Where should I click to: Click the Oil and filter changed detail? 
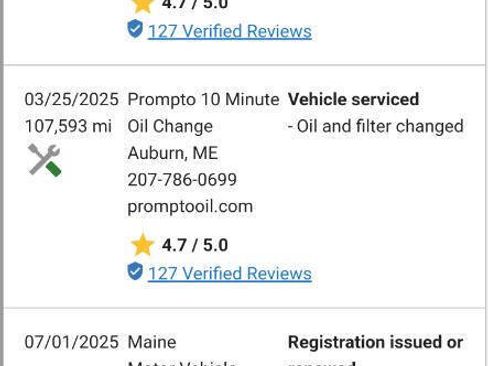(376, 126)
